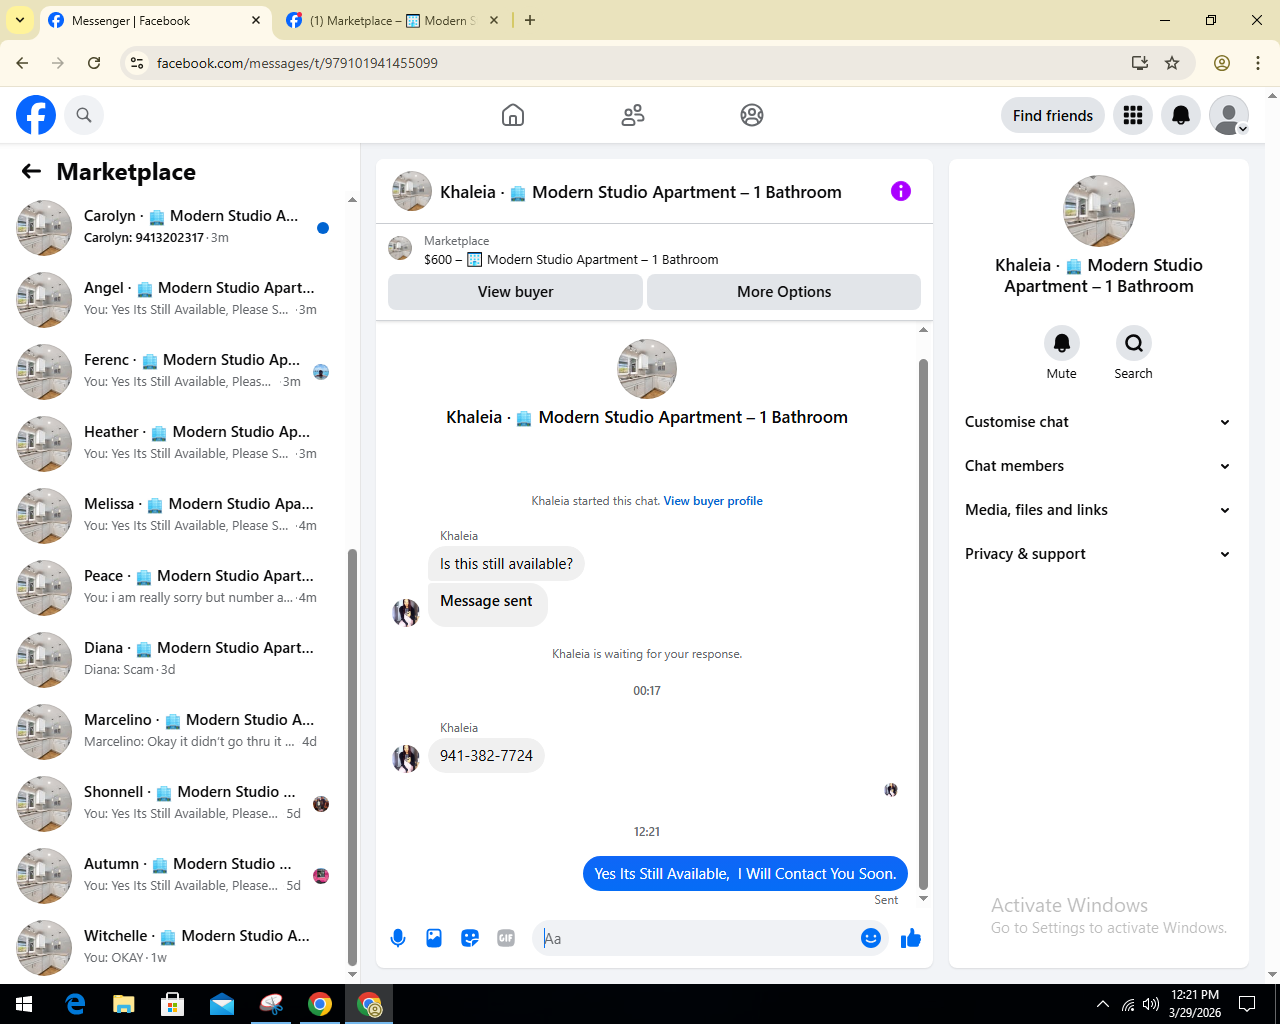Open Marcelino's conversation

click(x=176, y=732)
